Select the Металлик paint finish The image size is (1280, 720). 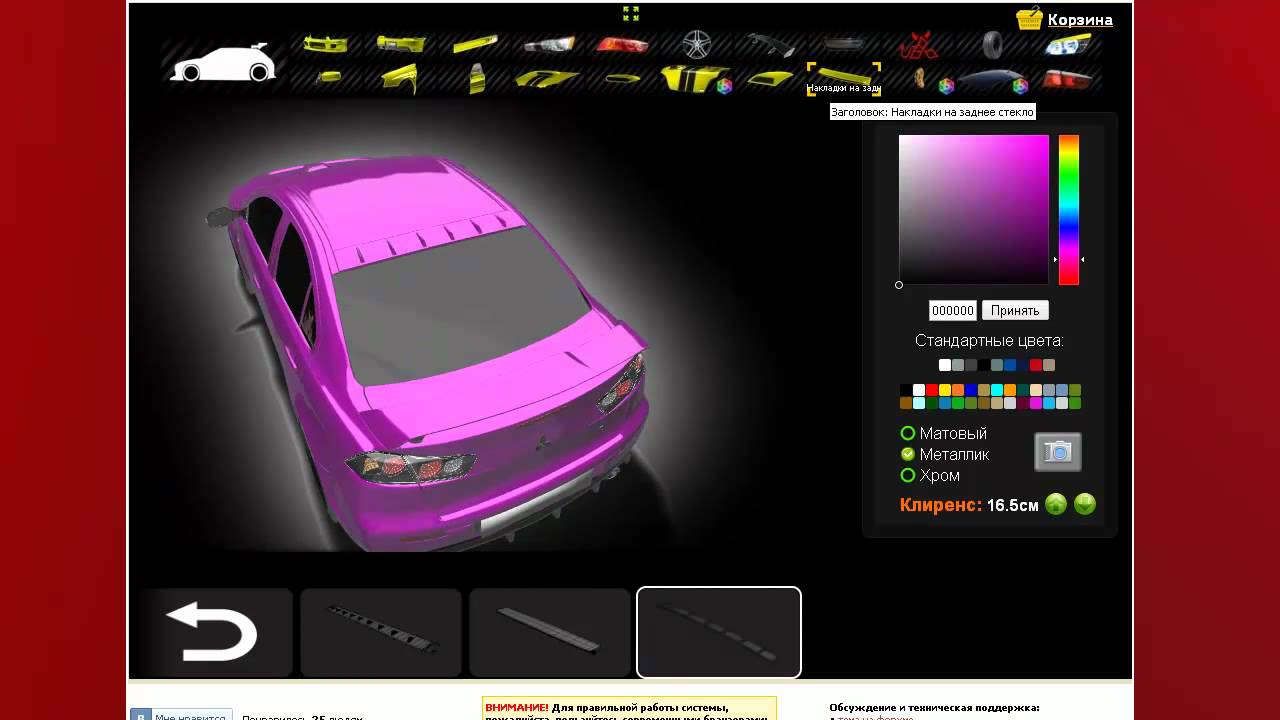click(x=908, y=454)
